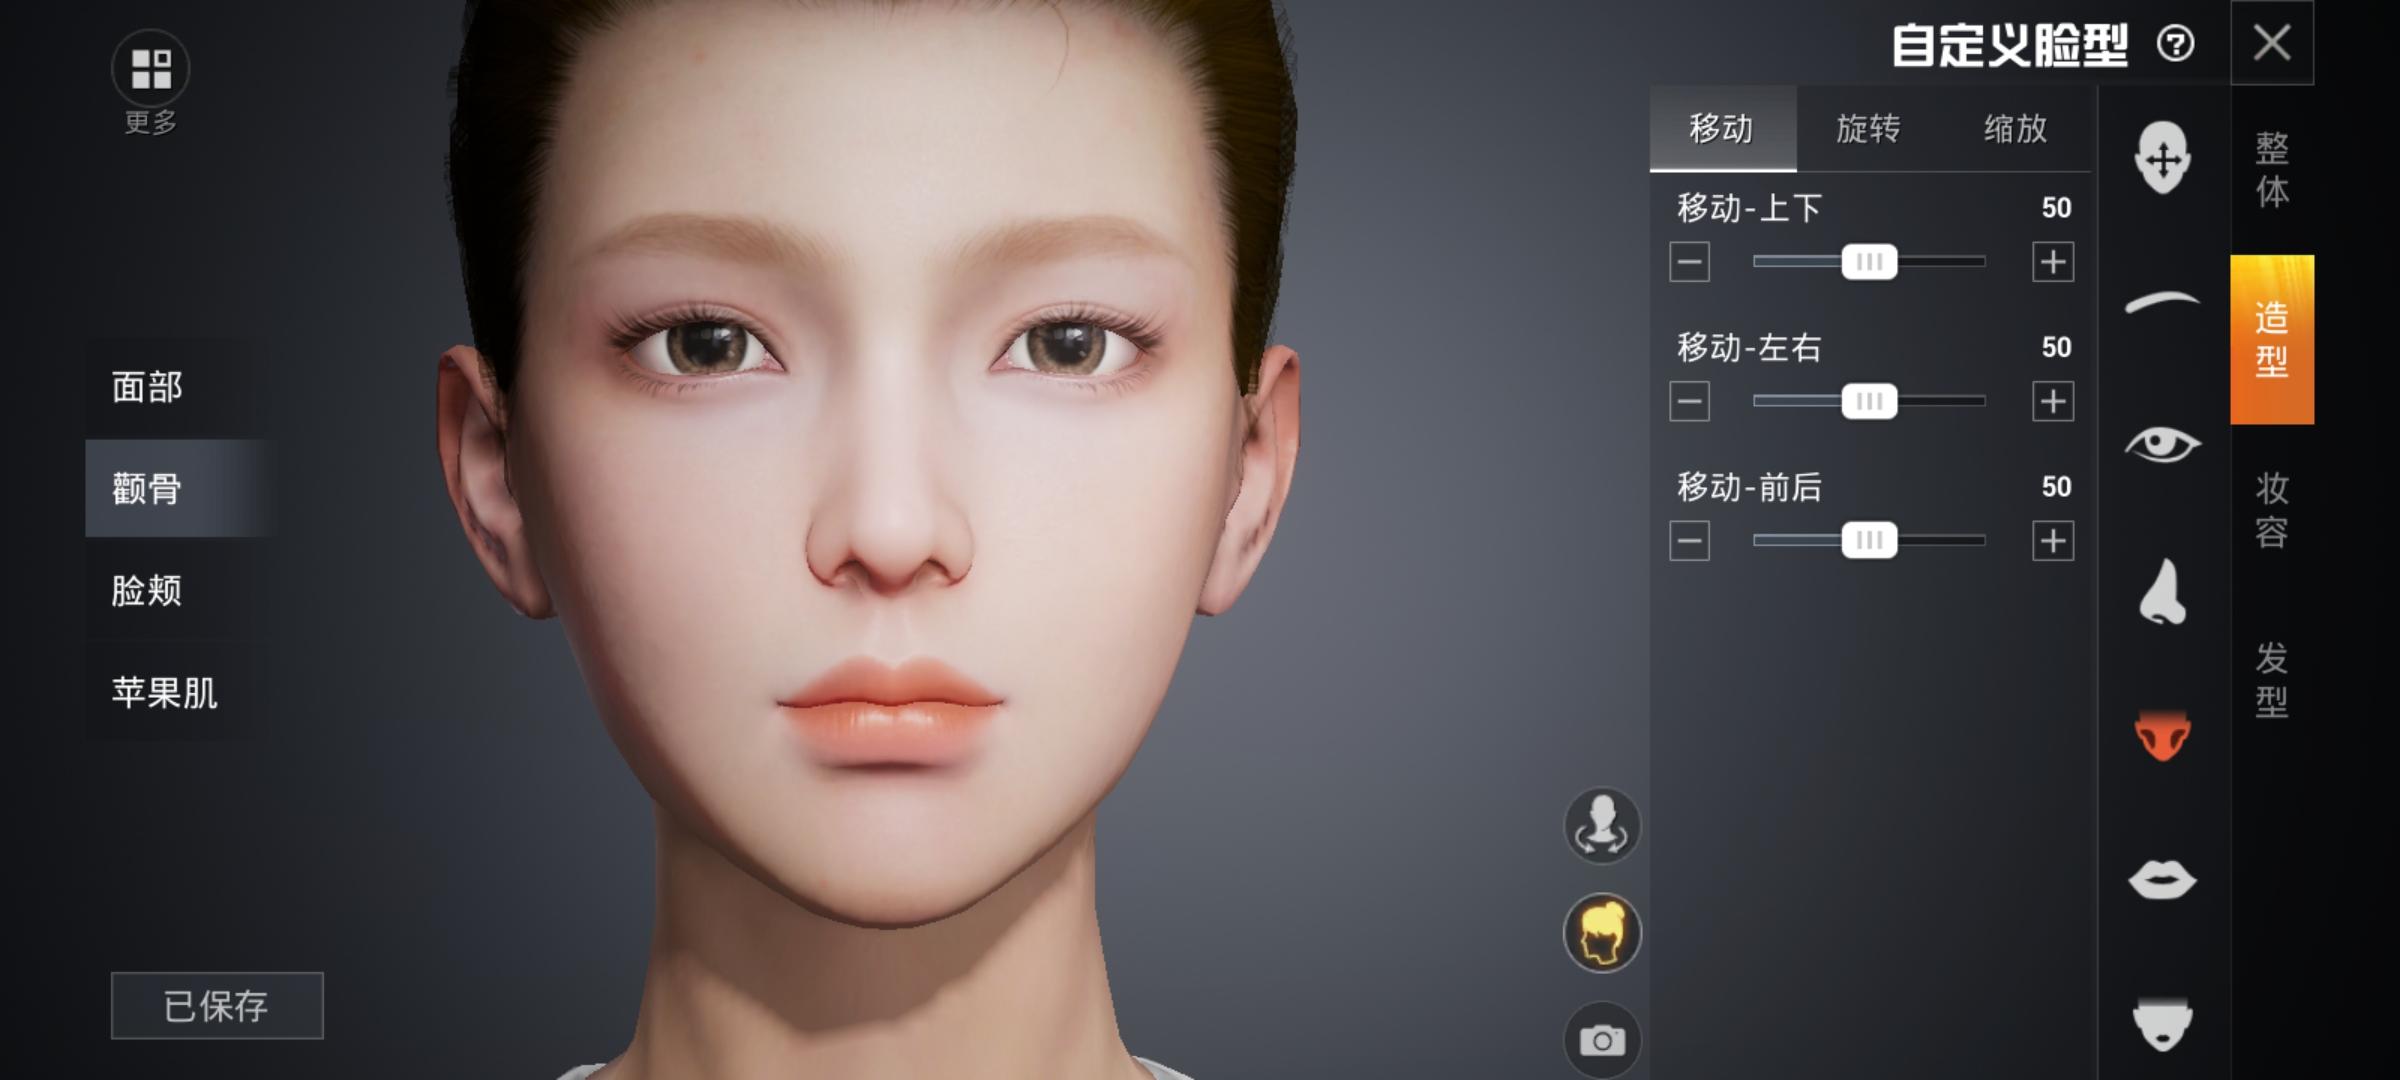
Task: Click the 已保存 button
Action: pos(217,1006)
